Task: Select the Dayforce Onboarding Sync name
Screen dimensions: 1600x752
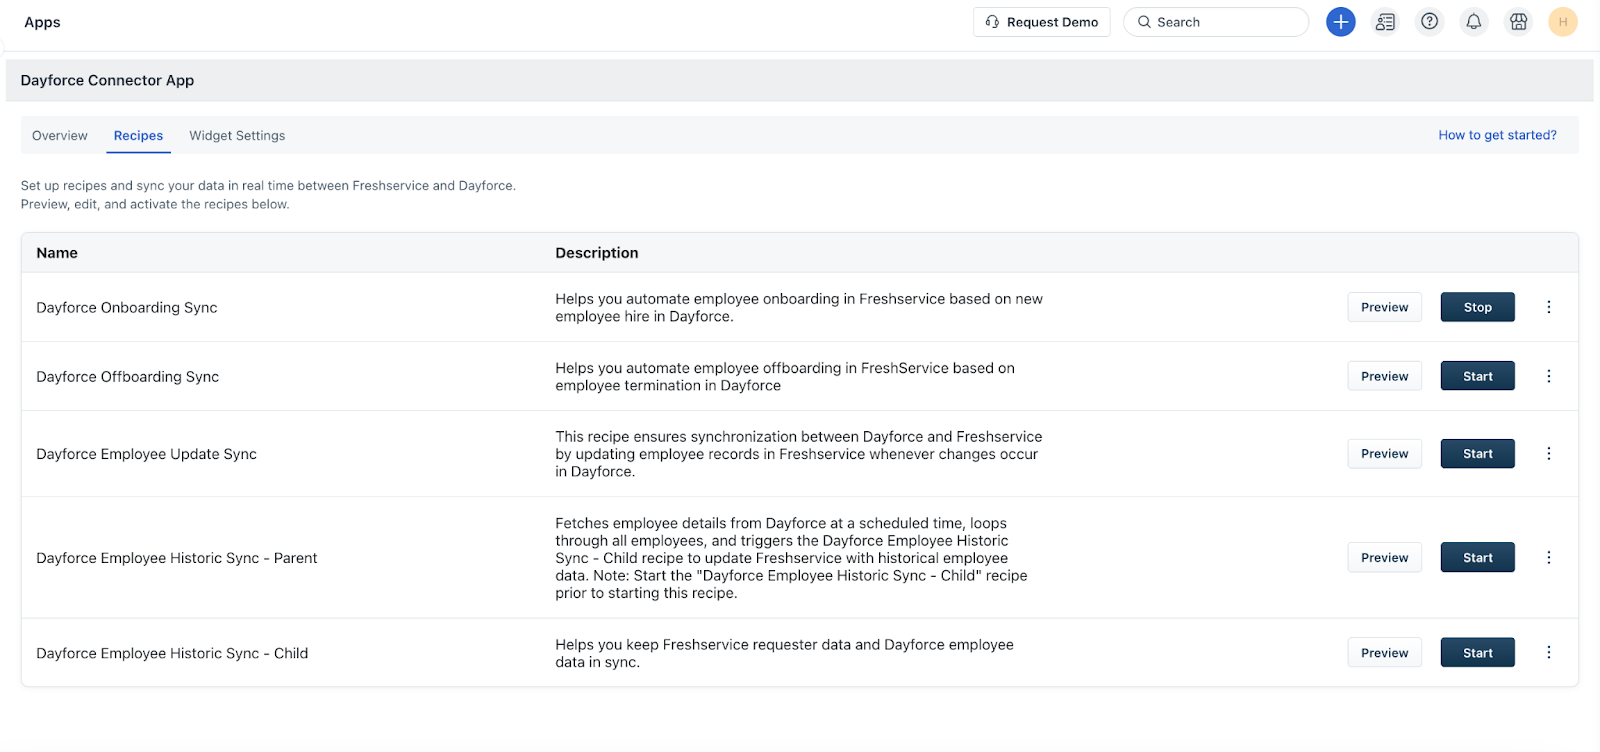Action: click(x=127, y=307)
